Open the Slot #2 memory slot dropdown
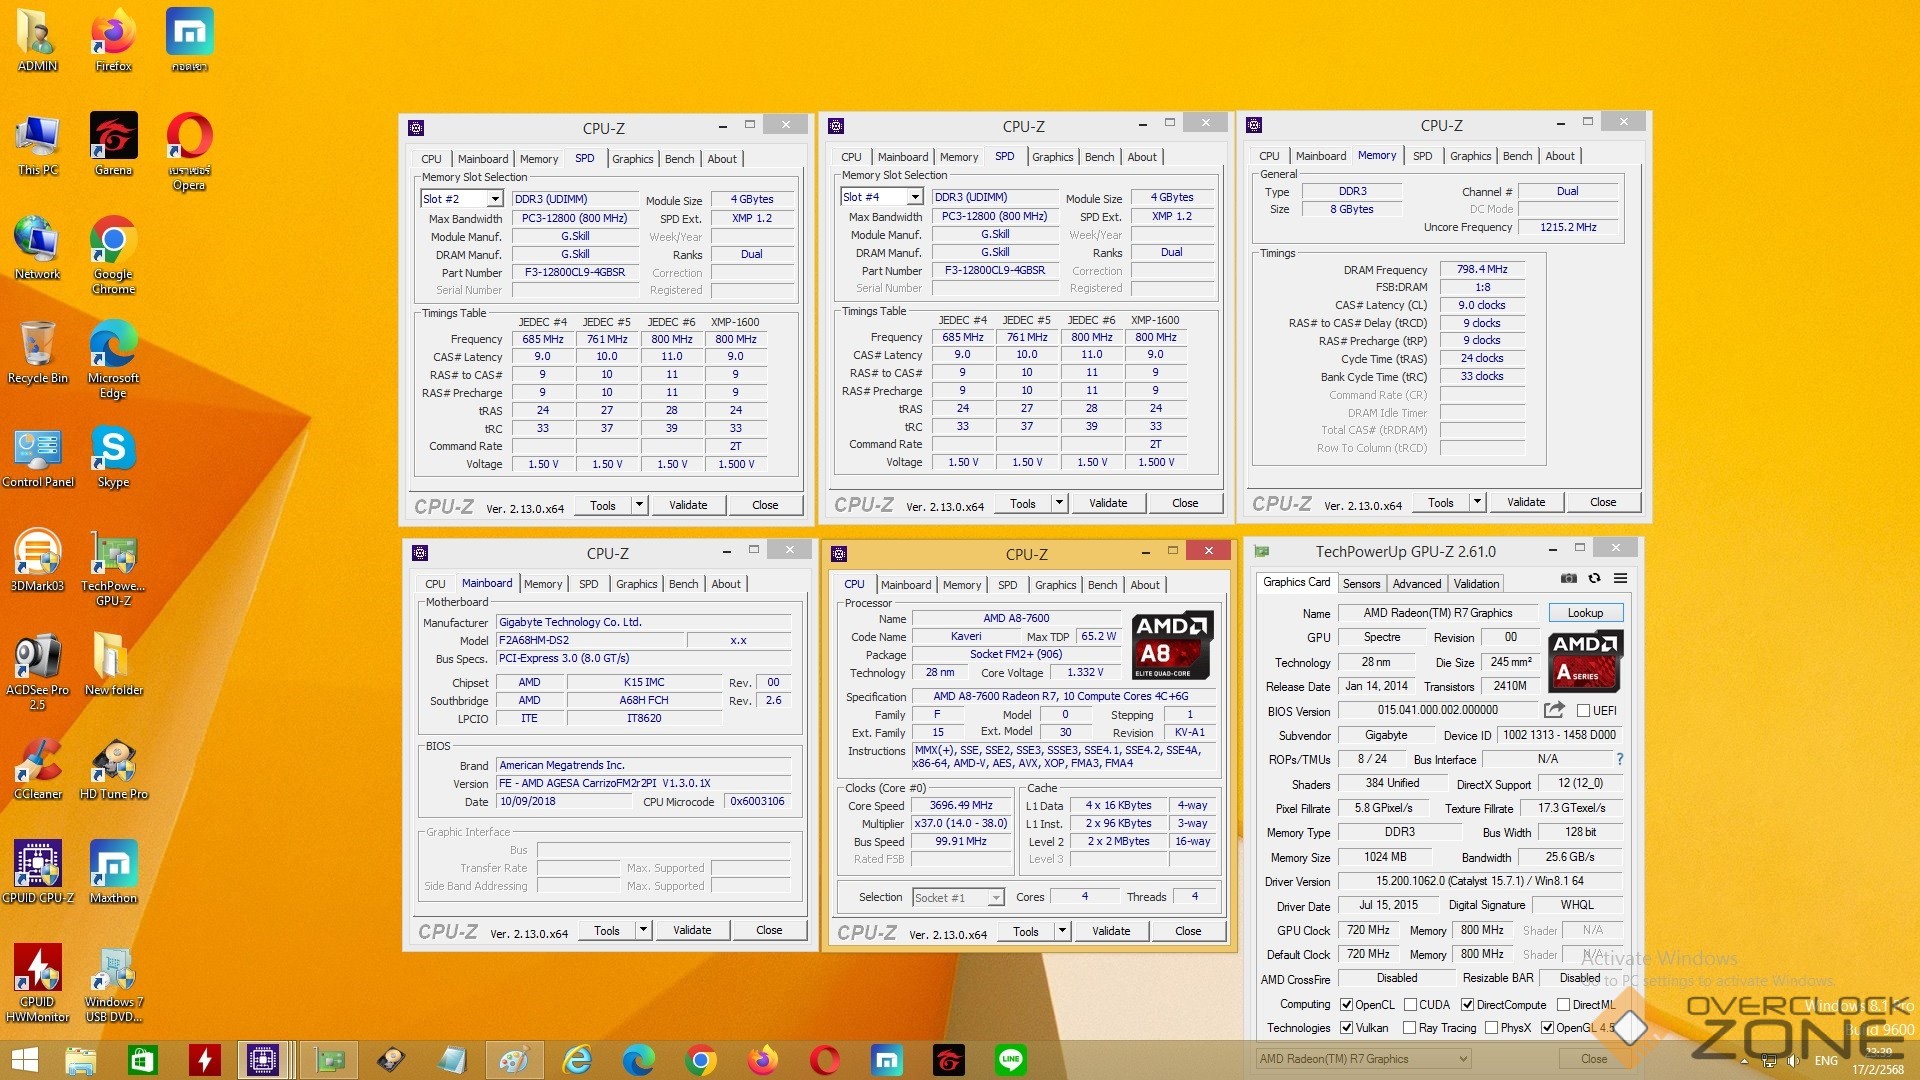 pos(494,199)
